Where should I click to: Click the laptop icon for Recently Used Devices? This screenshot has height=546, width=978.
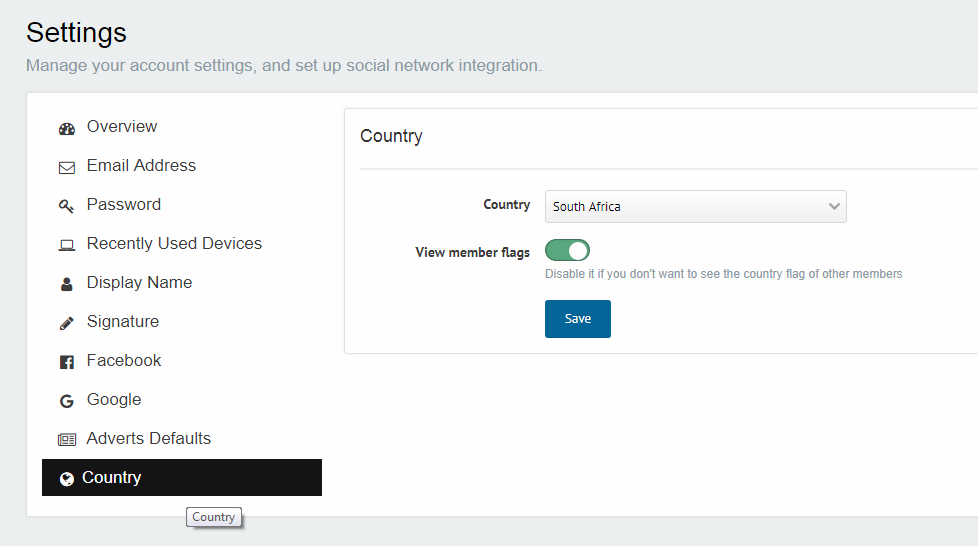click(x=67, y=245)
